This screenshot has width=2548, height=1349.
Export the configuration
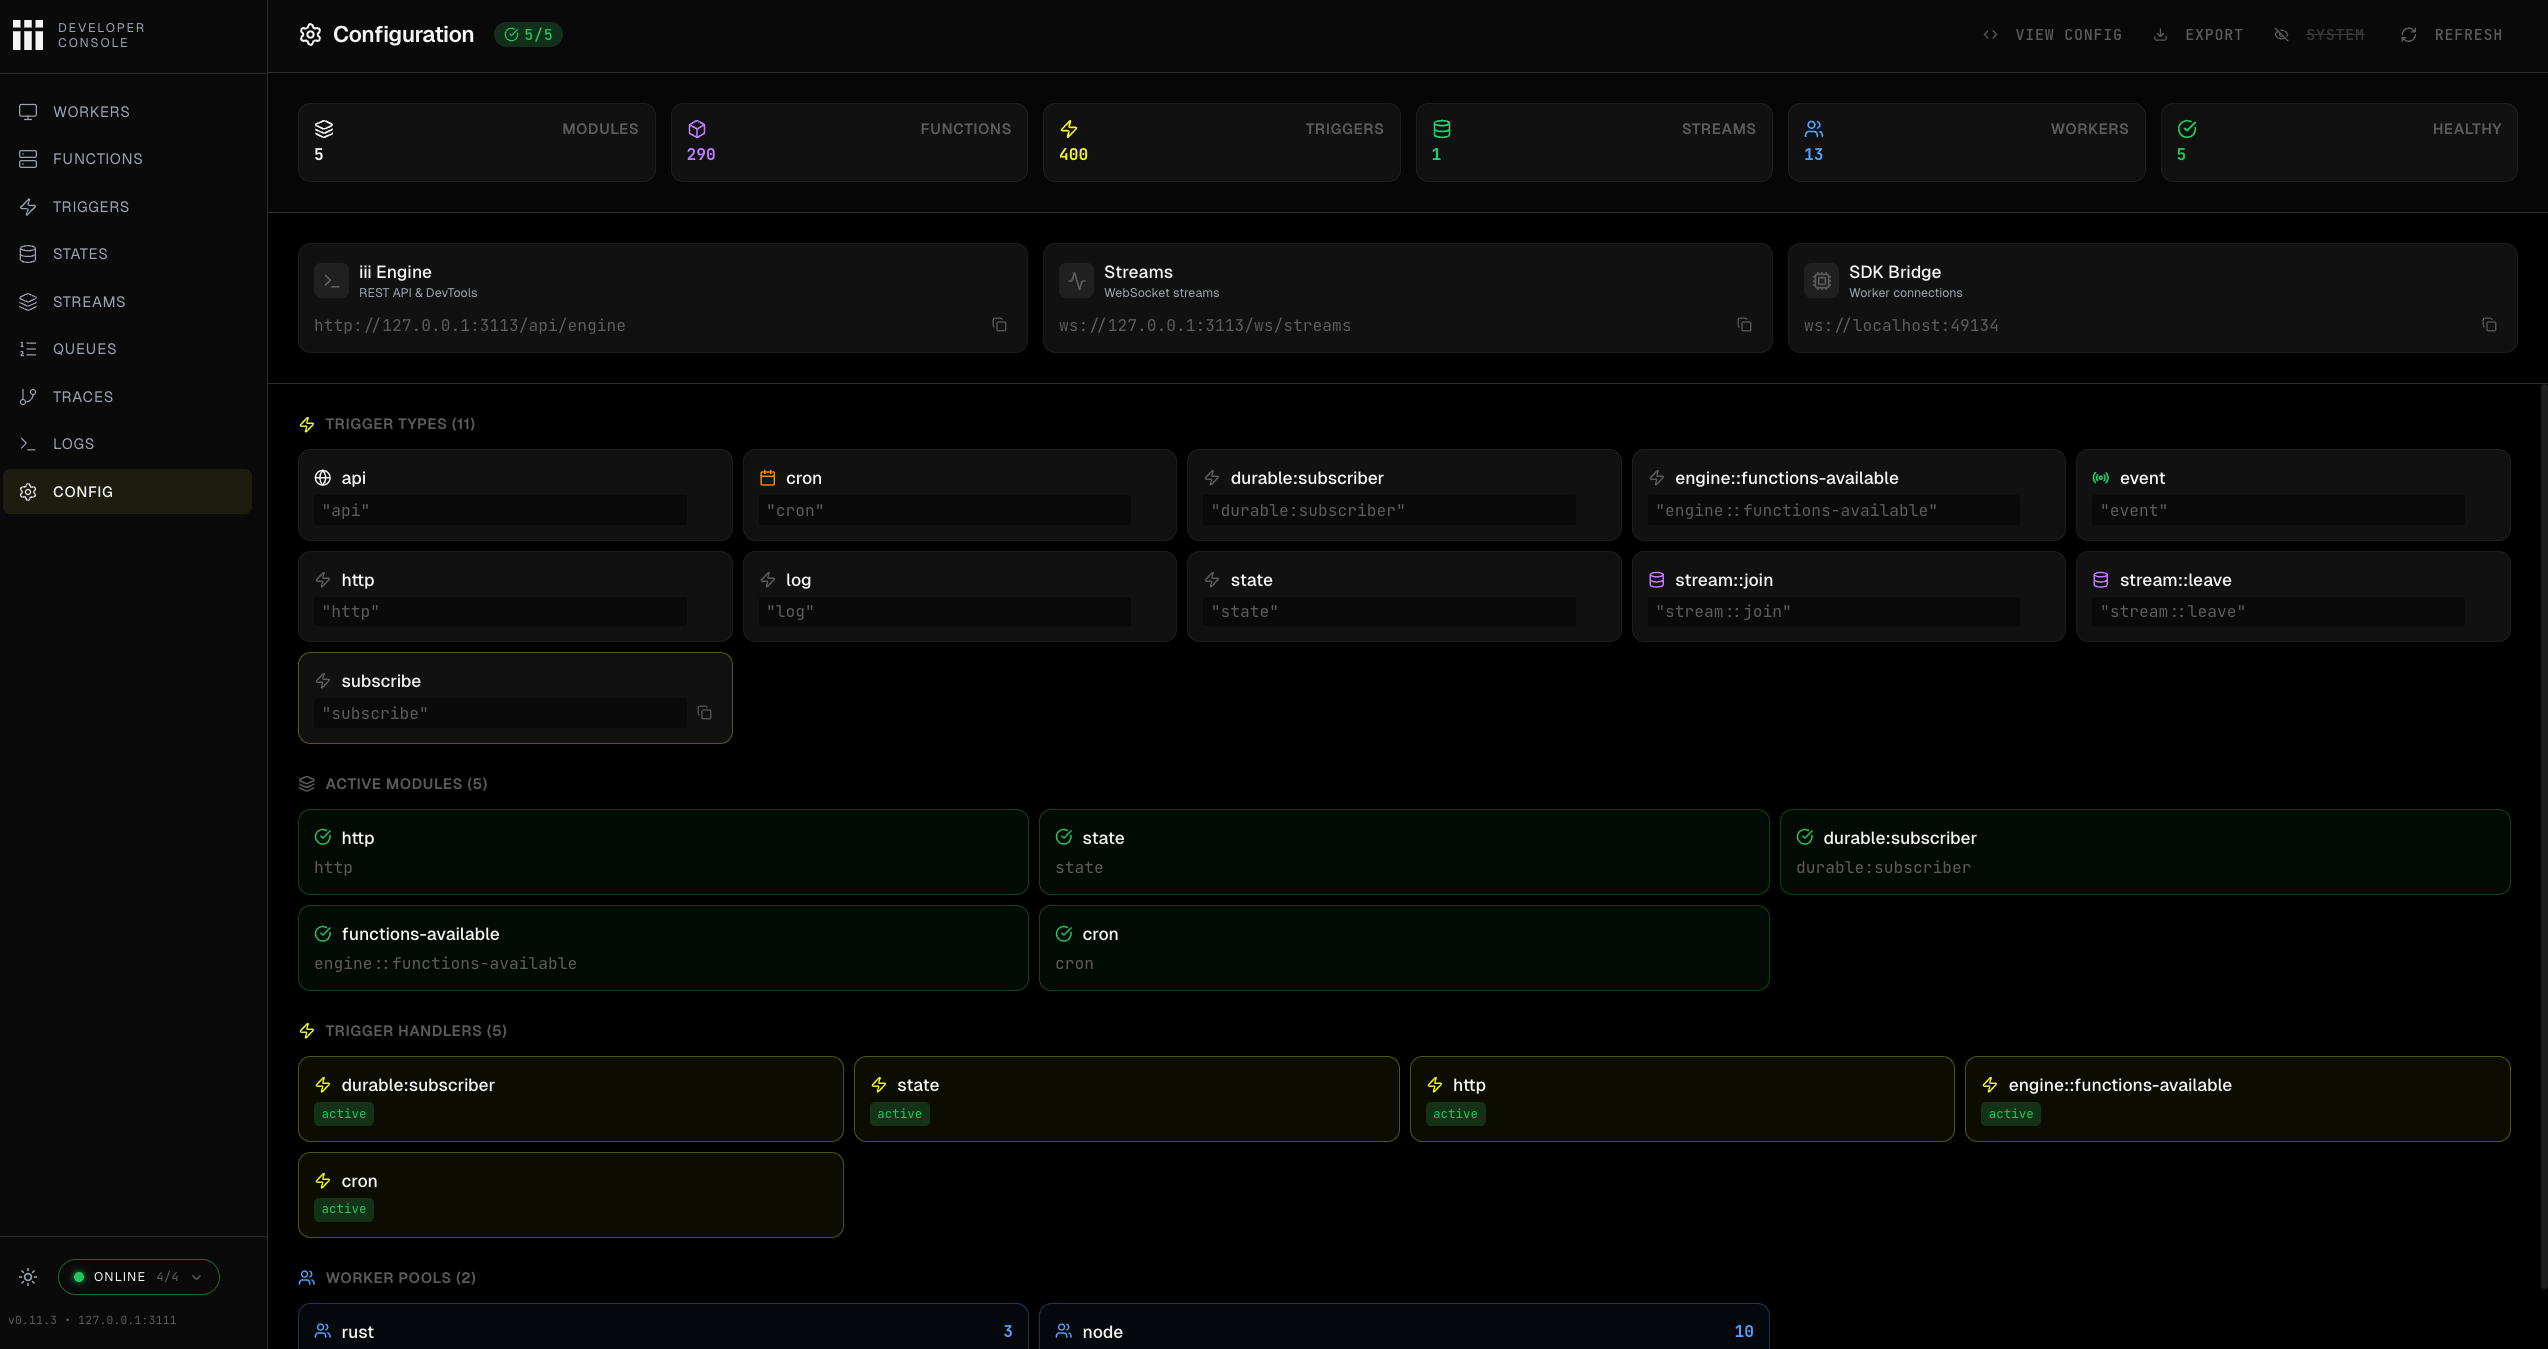tap(2198, 35)
